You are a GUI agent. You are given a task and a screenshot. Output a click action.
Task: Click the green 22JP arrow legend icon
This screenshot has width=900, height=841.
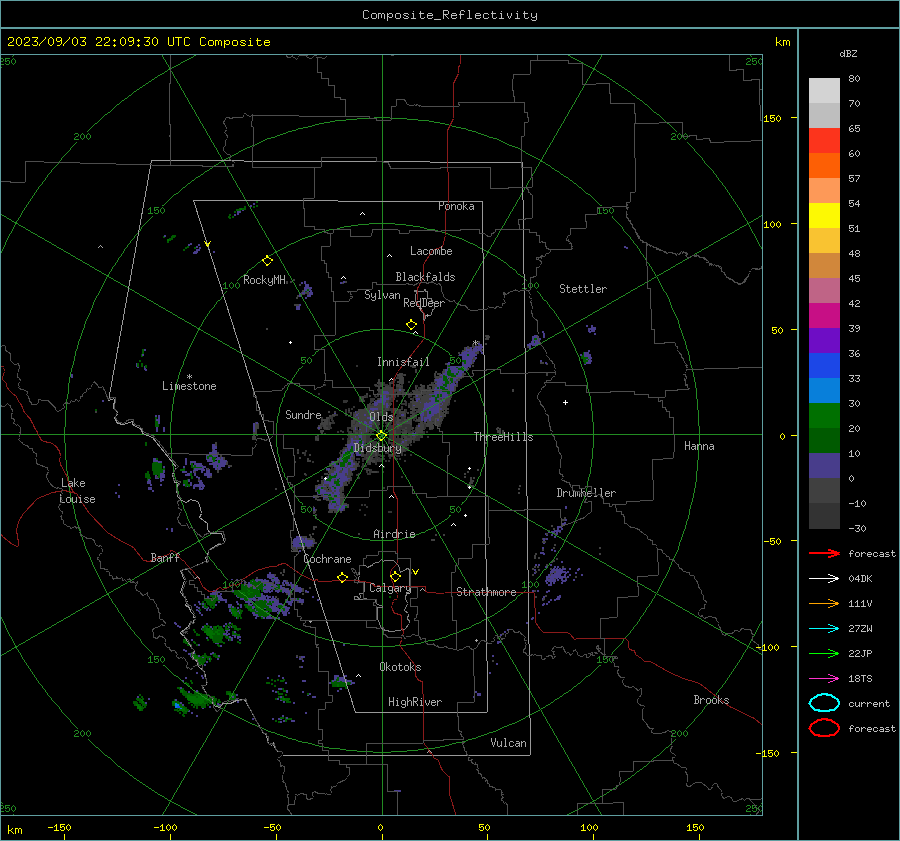coord(824,653)
